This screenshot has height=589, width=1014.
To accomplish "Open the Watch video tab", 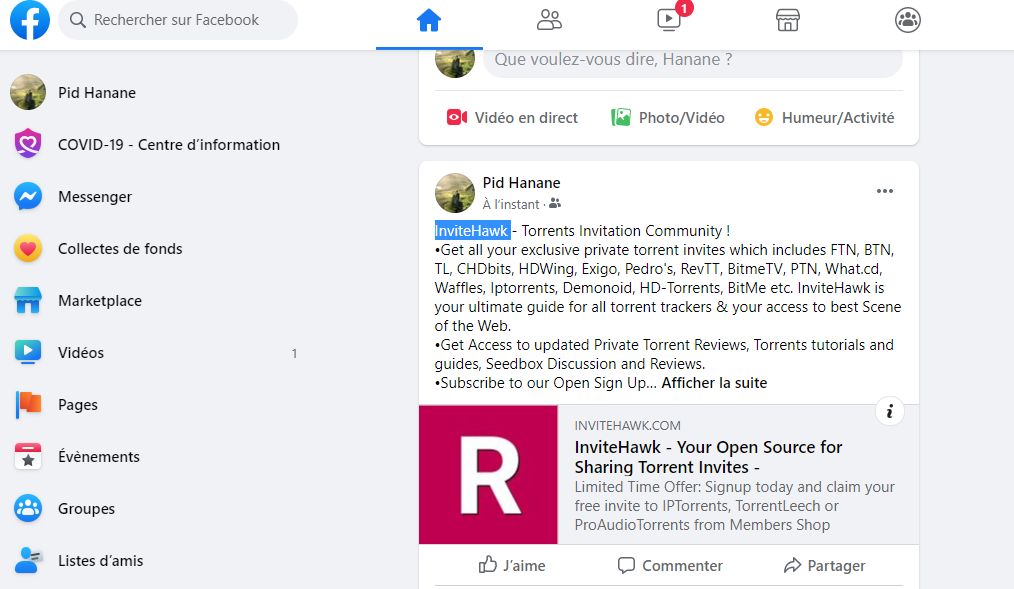I will [669, 20].
